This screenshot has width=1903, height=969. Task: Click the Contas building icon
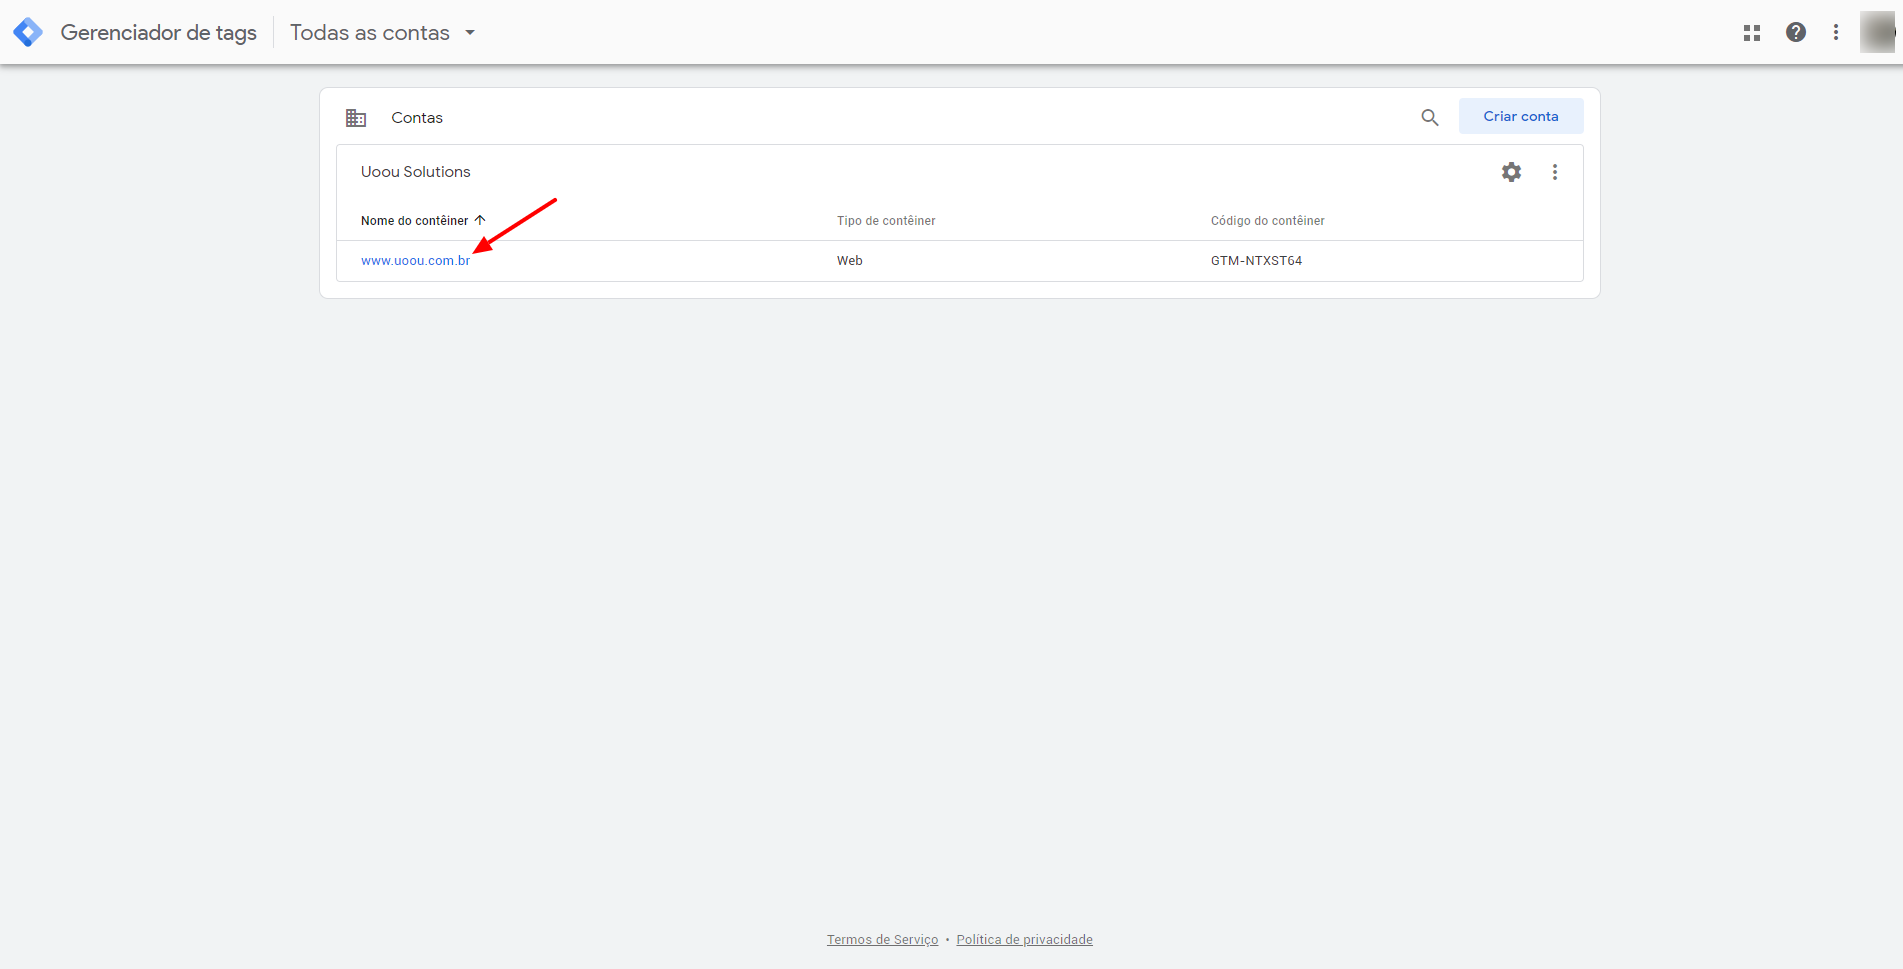356,118
